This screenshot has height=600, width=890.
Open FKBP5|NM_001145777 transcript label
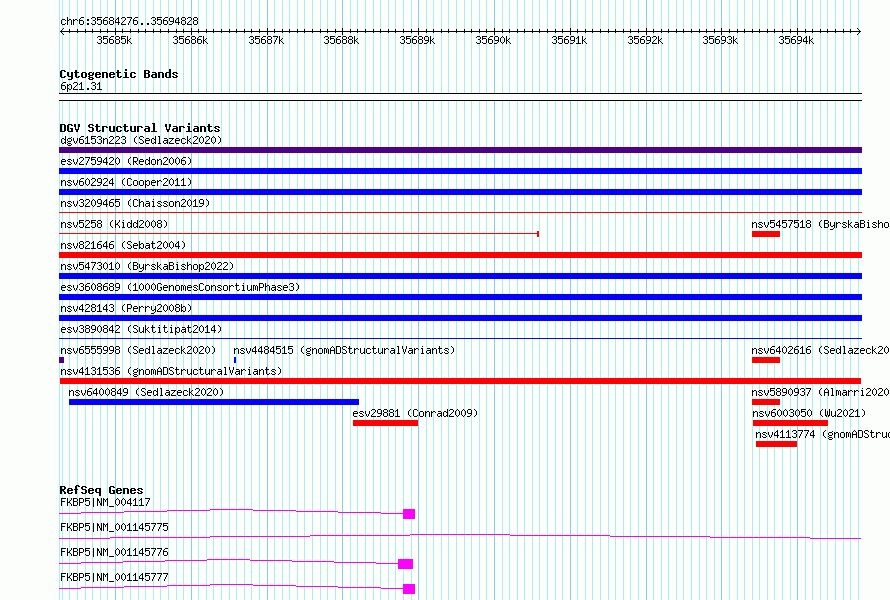[x=114, y=577]
